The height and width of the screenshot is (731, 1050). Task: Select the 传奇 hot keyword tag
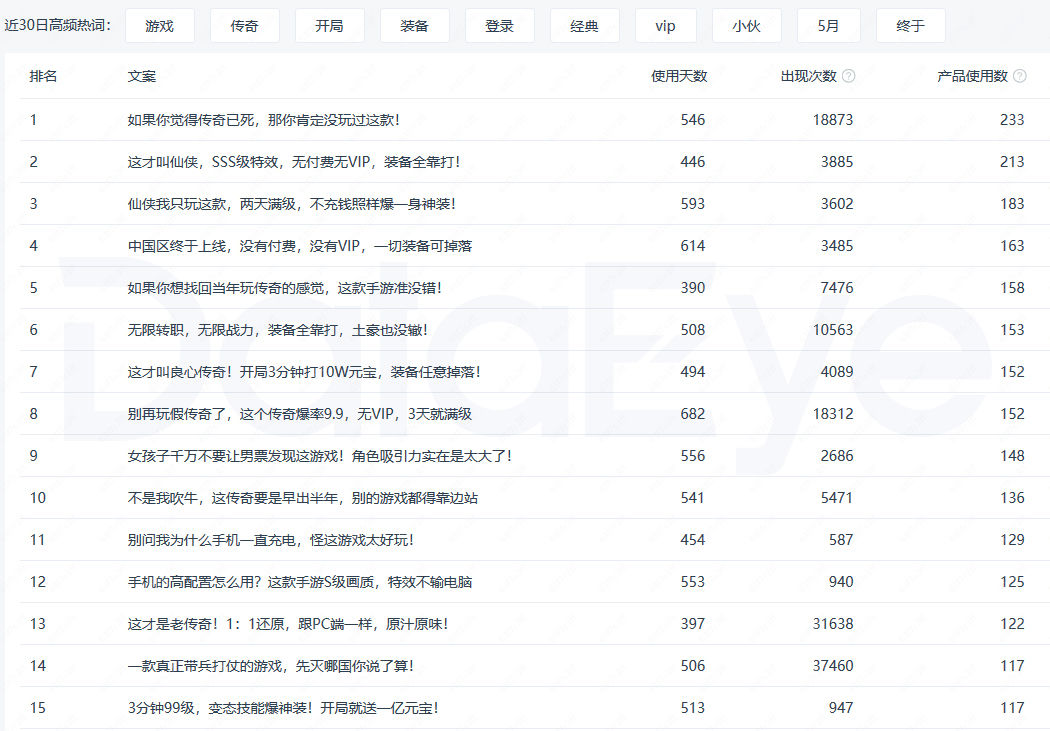[x=244, y=26]
